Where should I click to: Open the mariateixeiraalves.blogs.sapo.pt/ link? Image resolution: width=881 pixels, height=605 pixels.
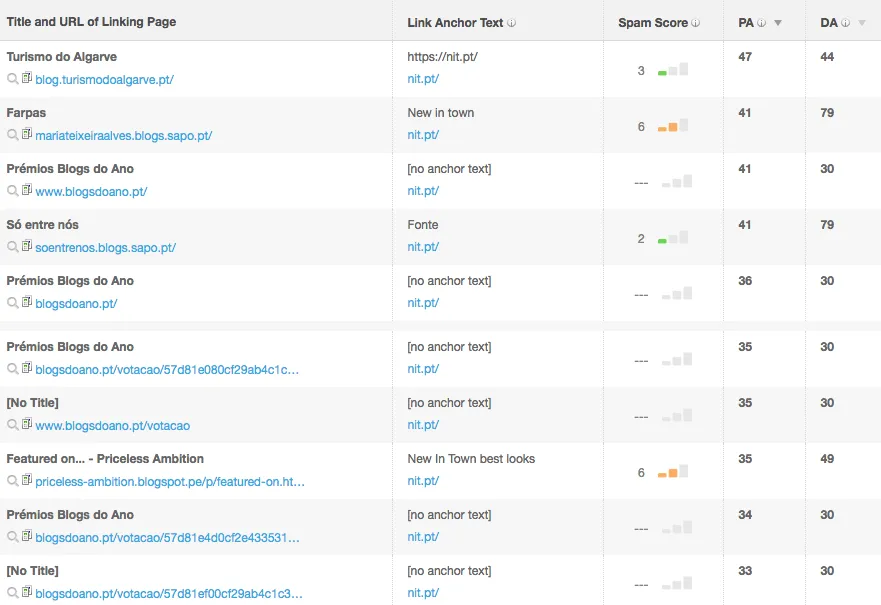click(124, 136)
